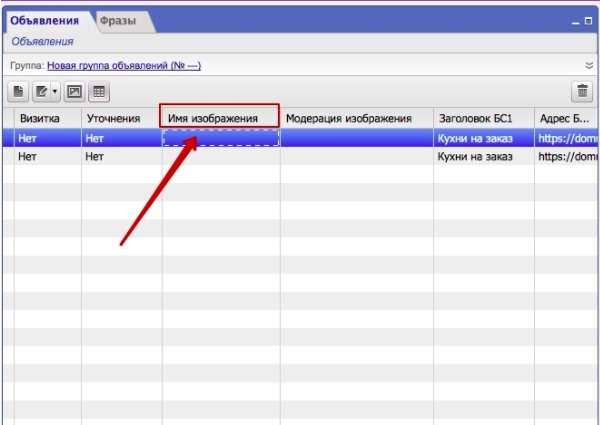Switch to the Фразы tab
Screen dimensions: 600x425
pyautogui.click(x=118, y=20)
